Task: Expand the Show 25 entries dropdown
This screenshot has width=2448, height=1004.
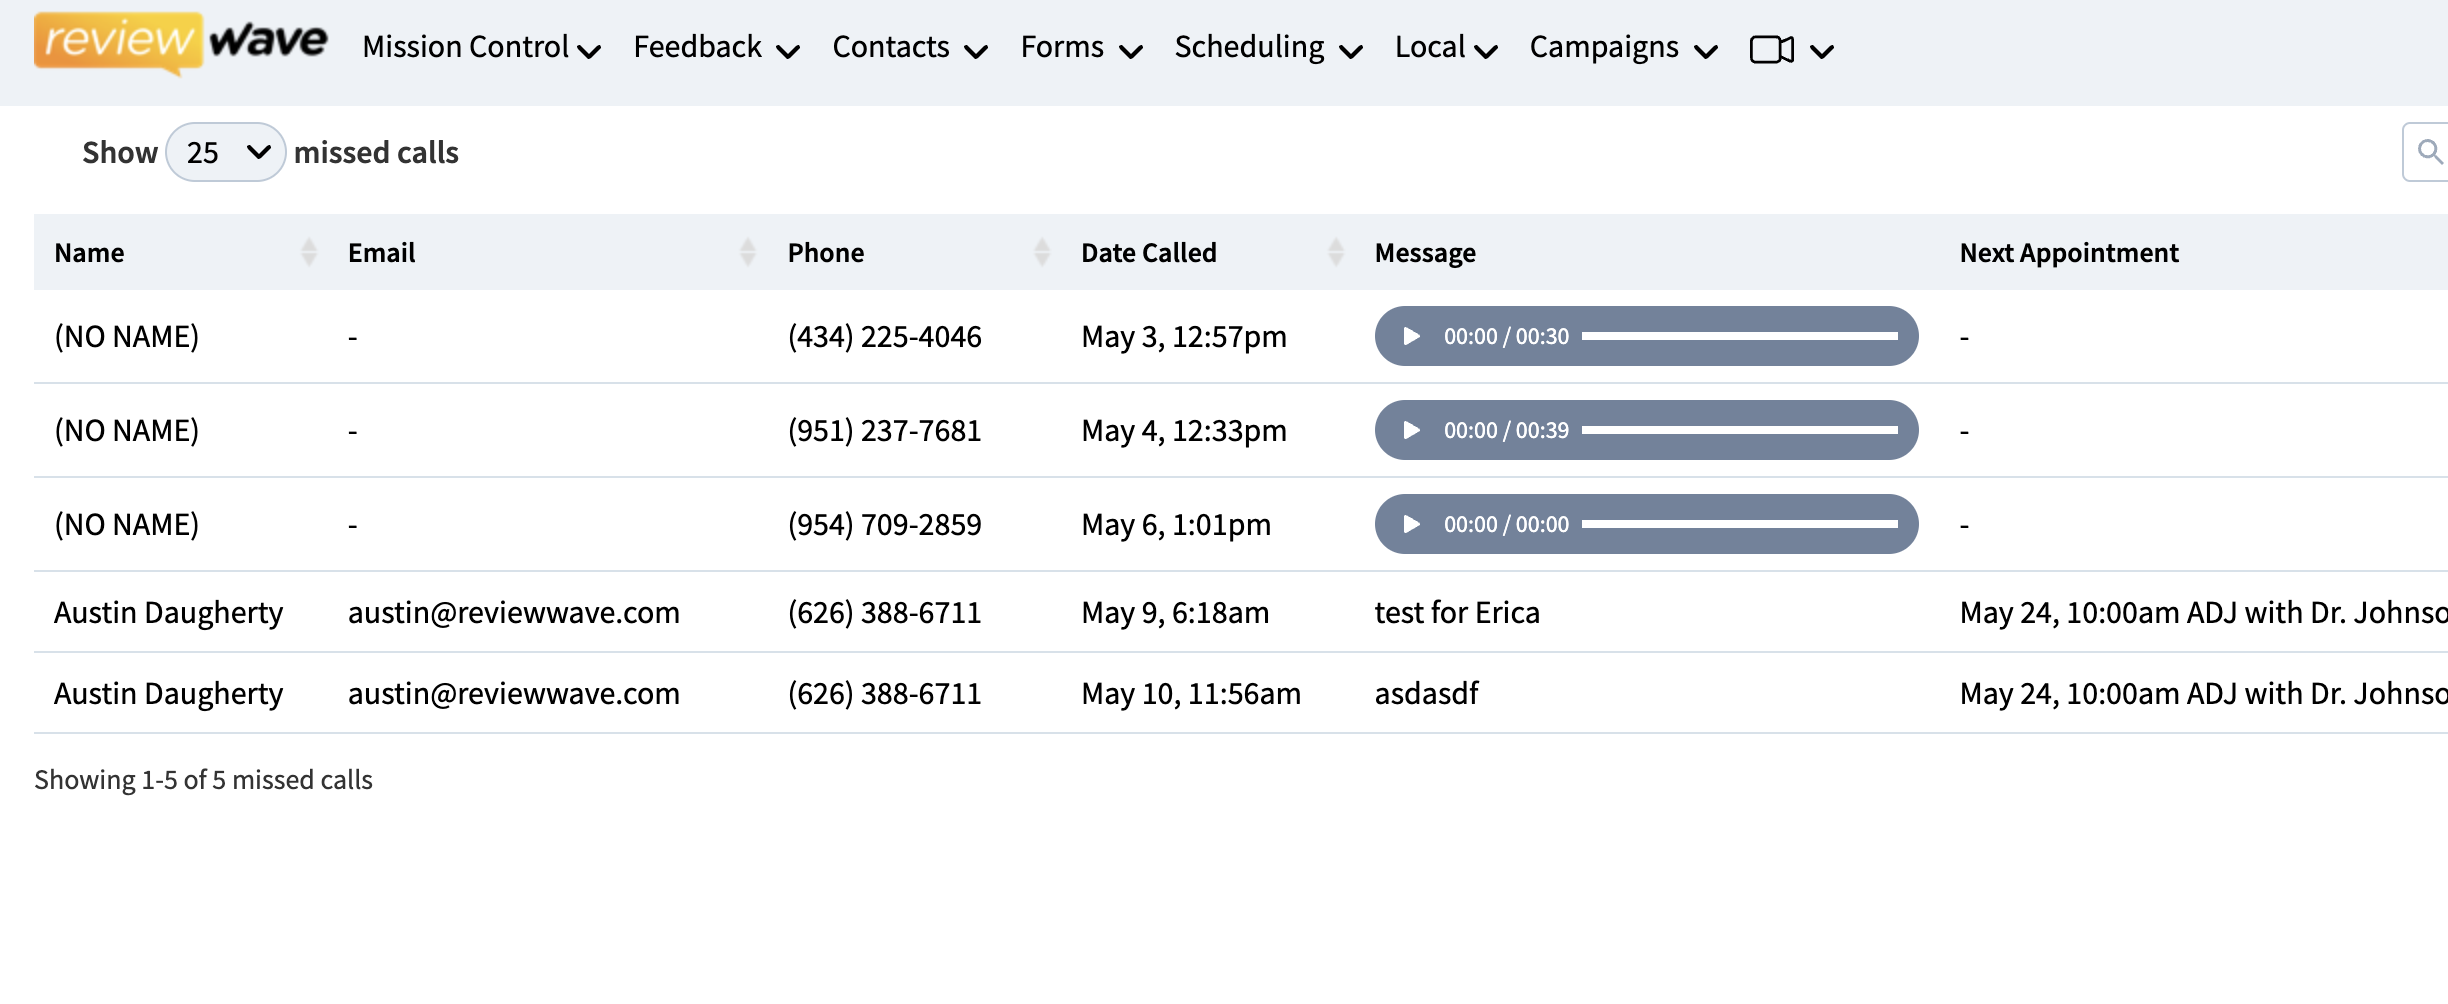Action: (x=226, y=152)
